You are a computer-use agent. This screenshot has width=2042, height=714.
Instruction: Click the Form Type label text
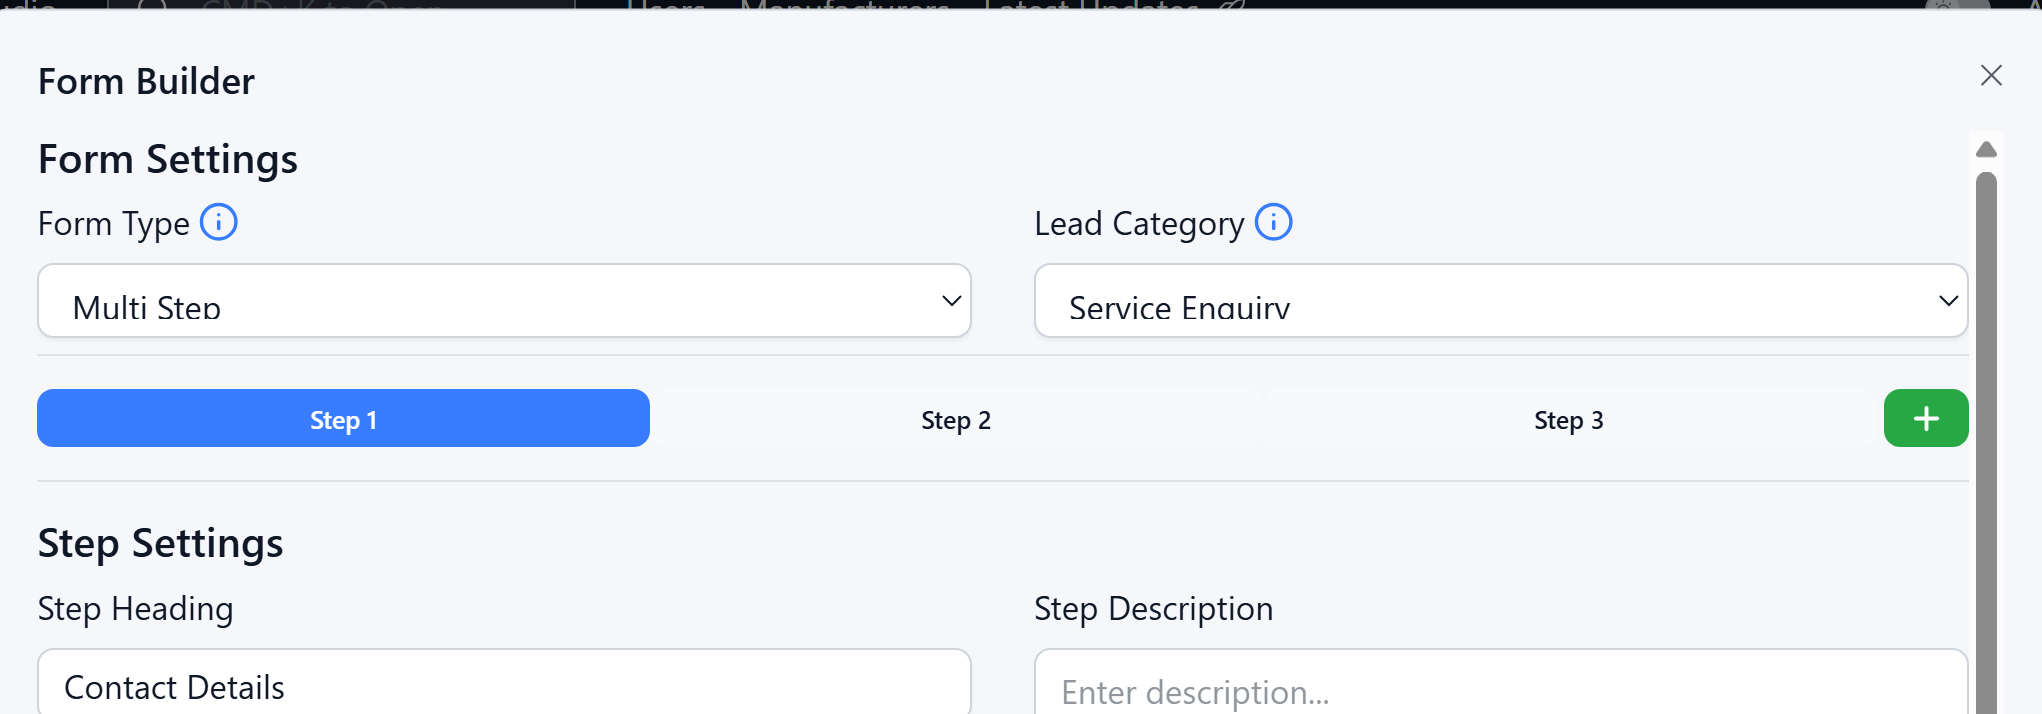point(113,224)
